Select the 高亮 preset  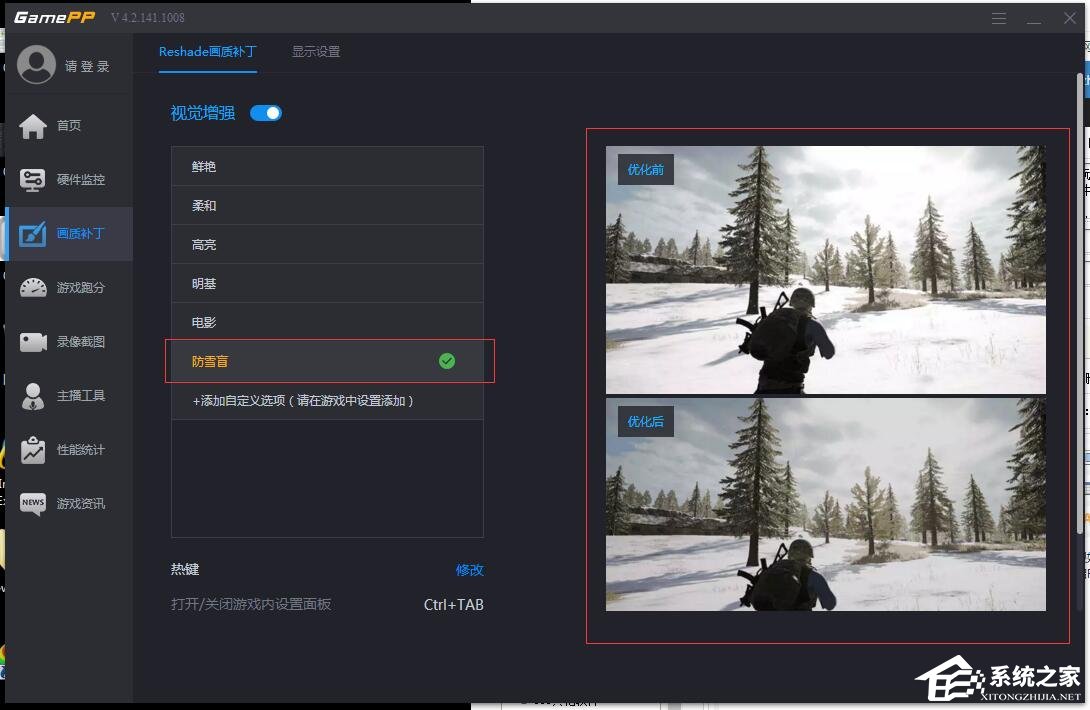tap(327, 244)
